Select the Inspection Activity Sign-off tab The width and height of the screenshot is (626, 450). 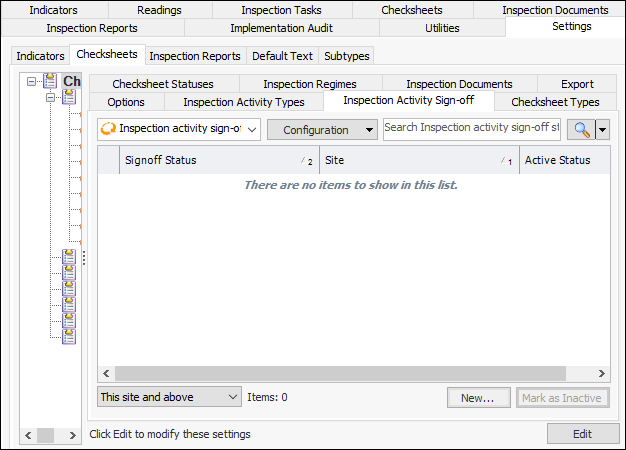[x=409, y=100]
